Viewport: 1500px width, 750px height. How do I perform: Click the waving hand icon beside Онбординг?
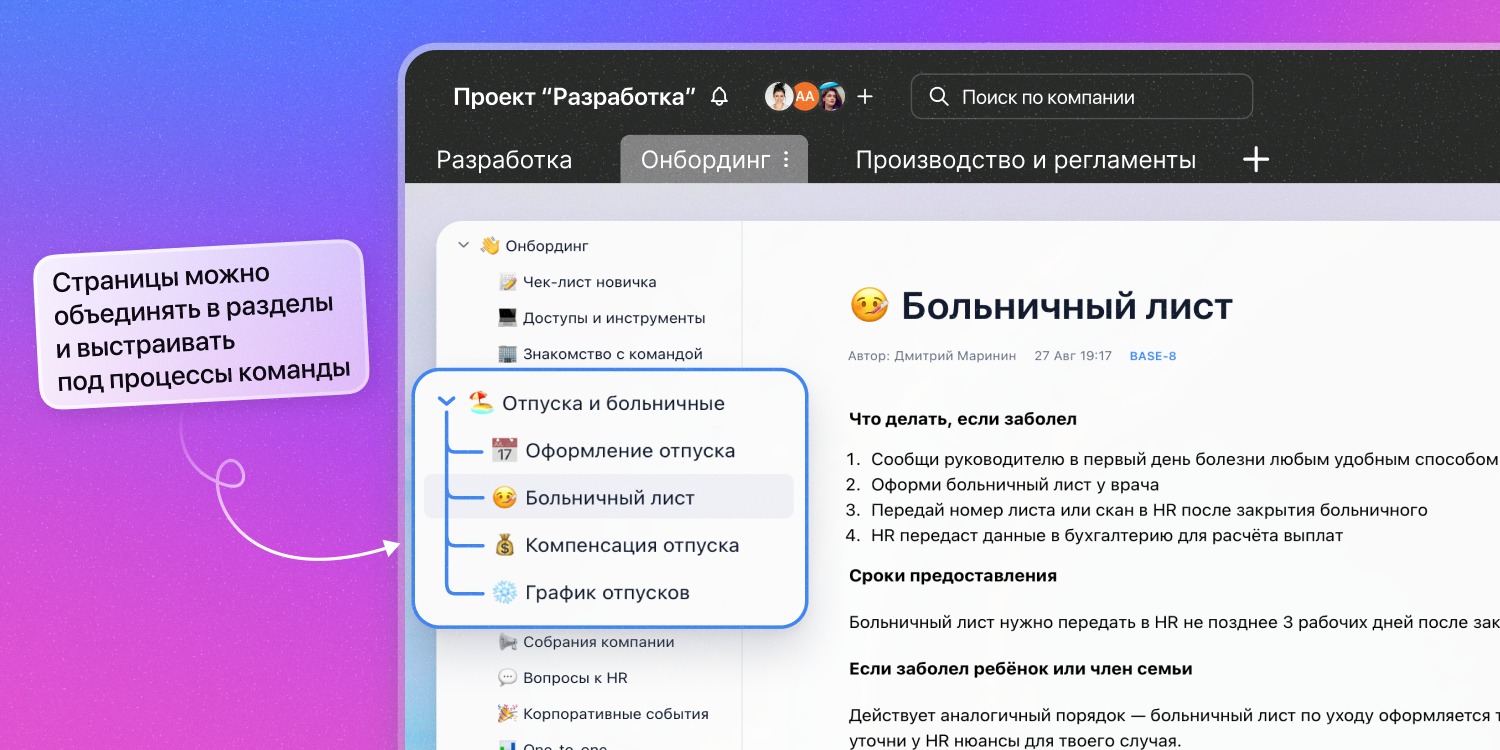[x=489, y=245]
